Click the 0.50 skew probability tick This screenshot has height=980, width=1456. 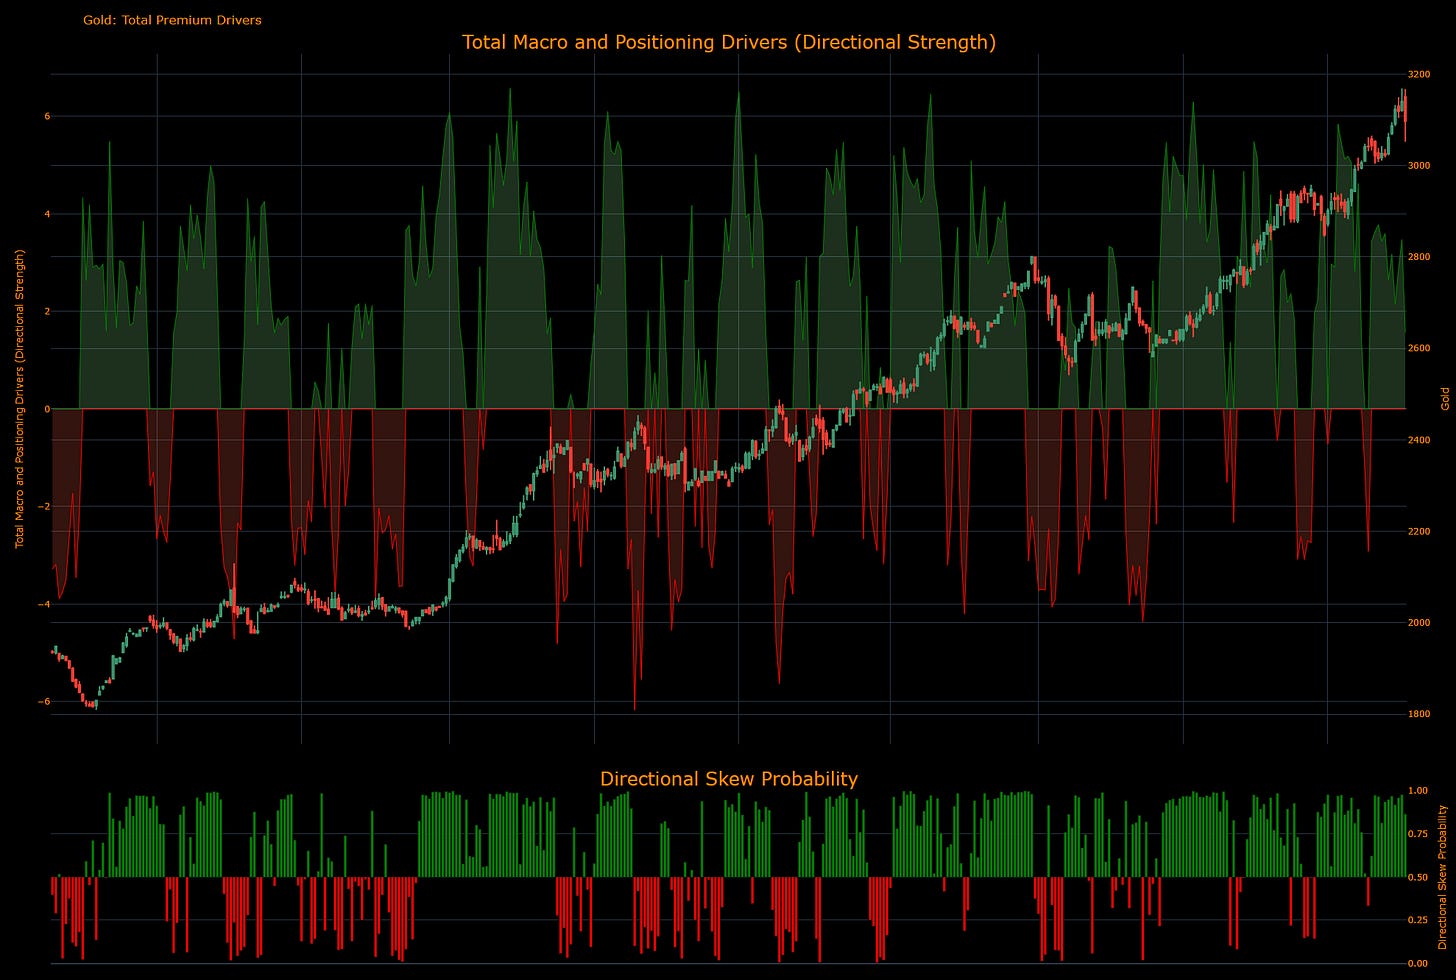[1418, 877]
